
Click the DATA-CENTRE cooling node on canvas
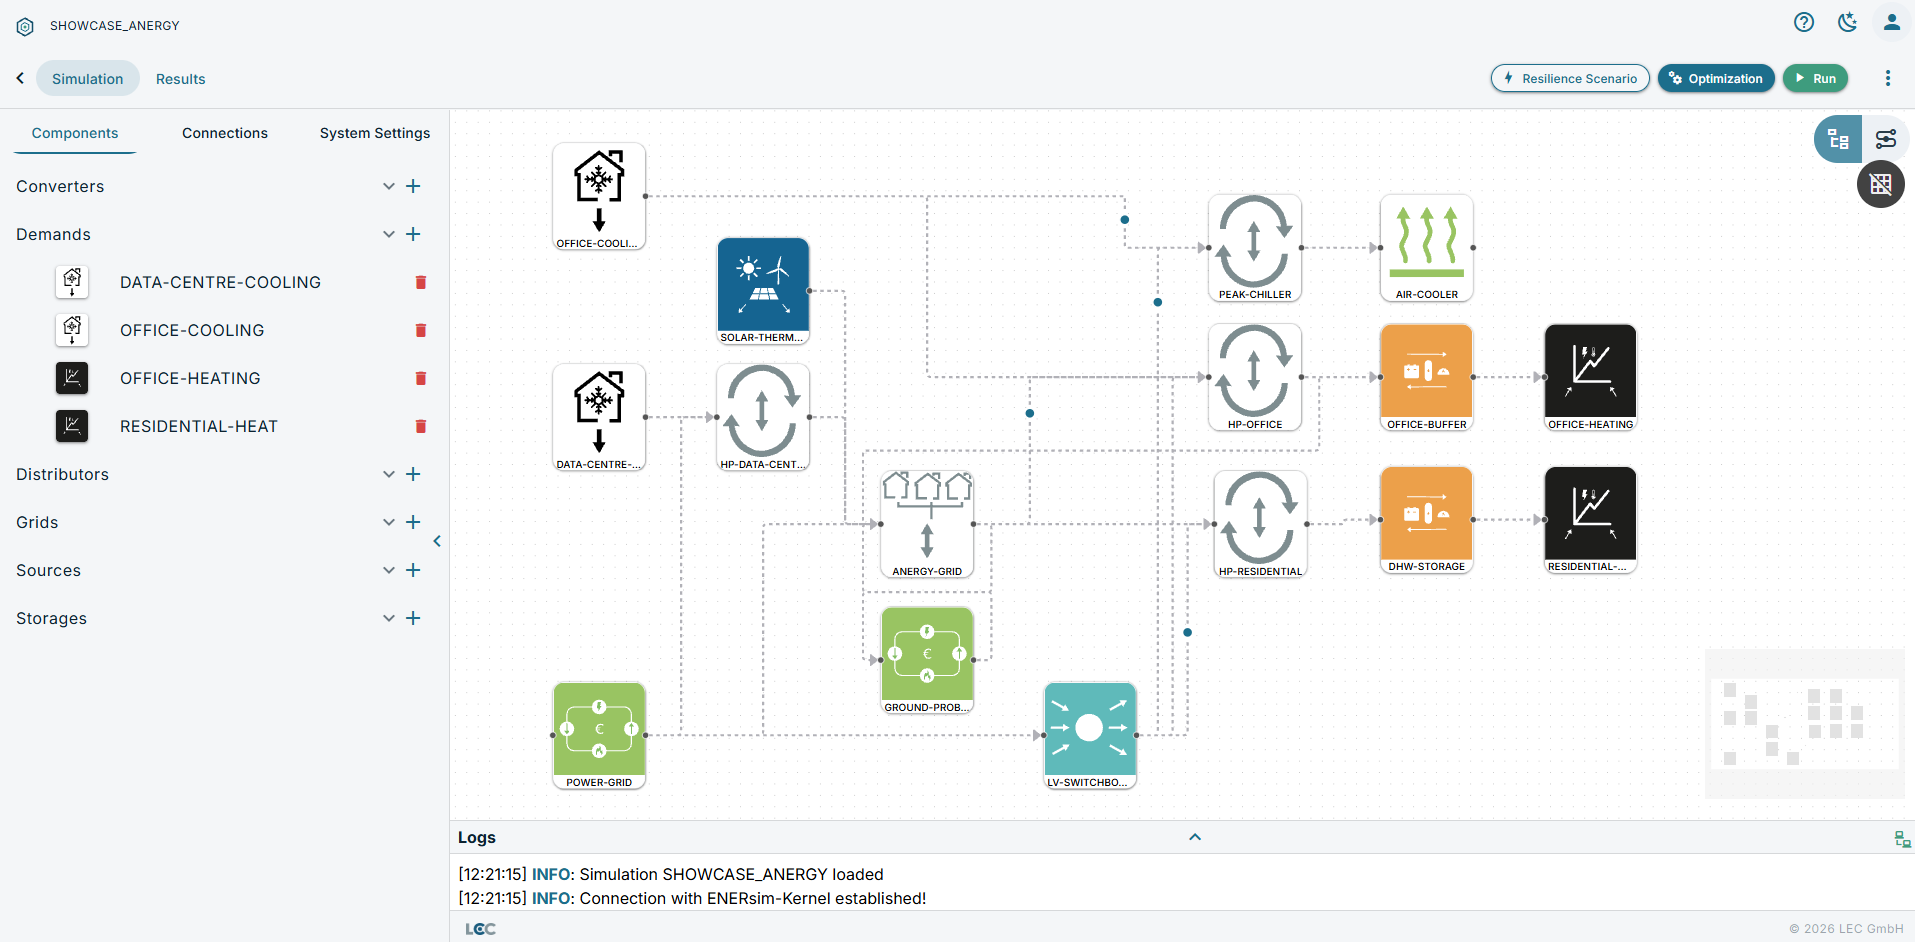599,417
